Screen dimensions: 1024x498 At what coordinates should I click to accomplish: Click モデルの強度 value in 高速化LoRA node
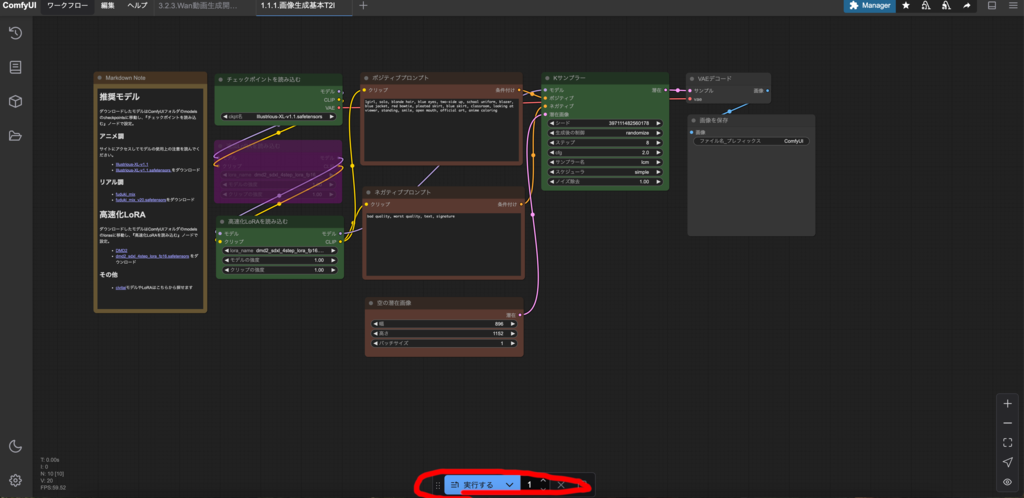279,260
